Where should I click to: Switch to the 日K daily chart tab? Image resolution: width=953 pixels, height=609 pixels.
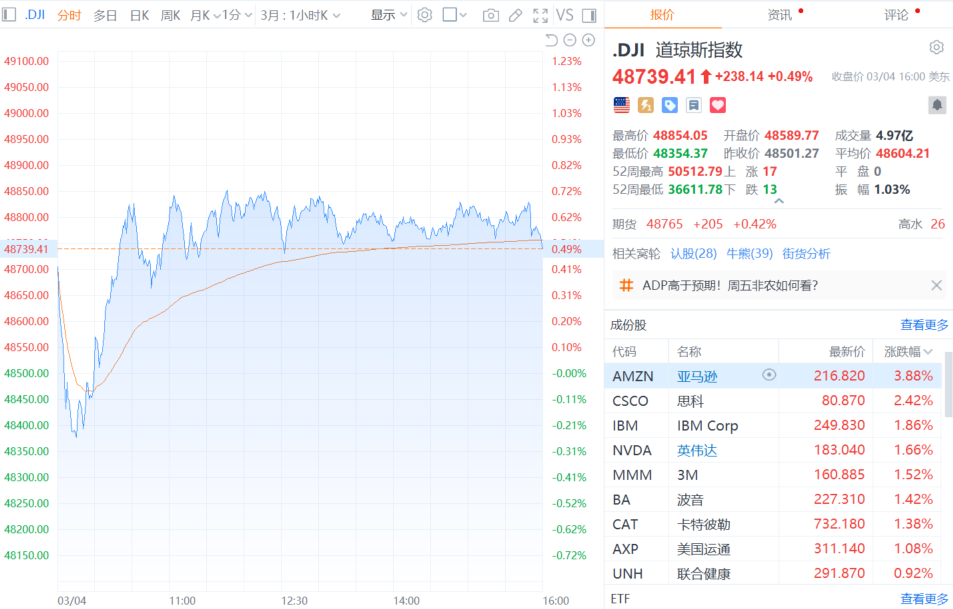[x=139, y=15]
